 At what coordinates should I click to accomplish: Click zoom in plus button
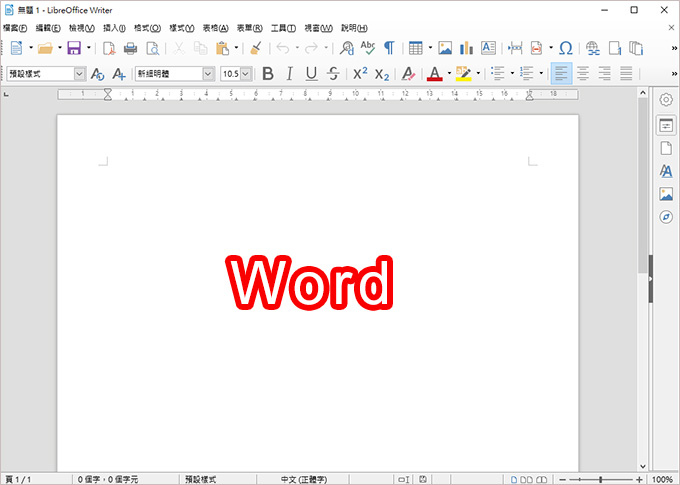point(639,479)
